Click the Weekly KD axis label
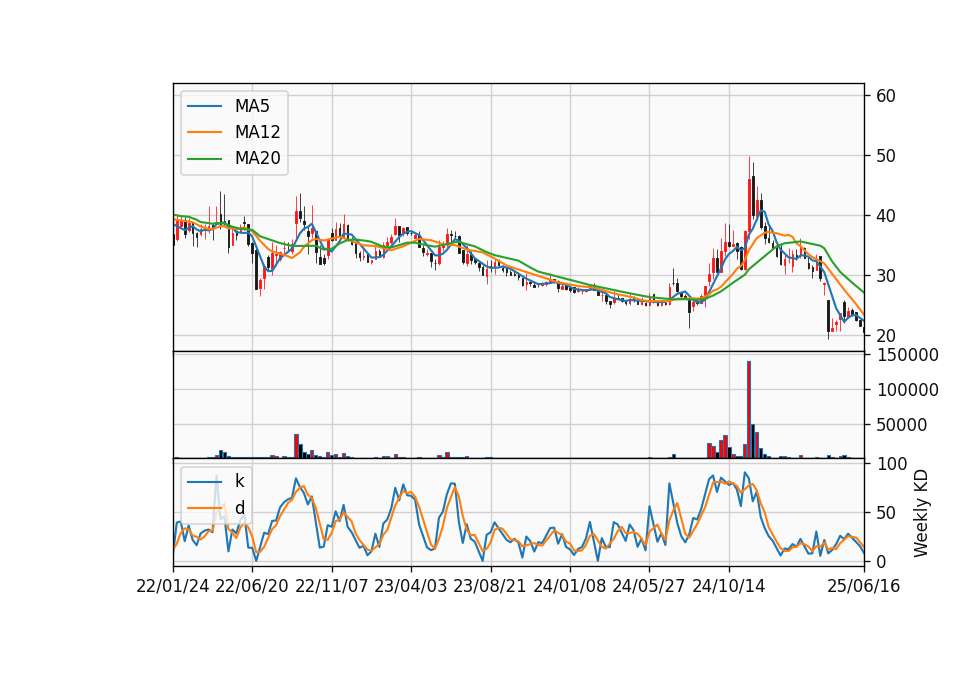The image size is (960, 690). tap(920, 513)
